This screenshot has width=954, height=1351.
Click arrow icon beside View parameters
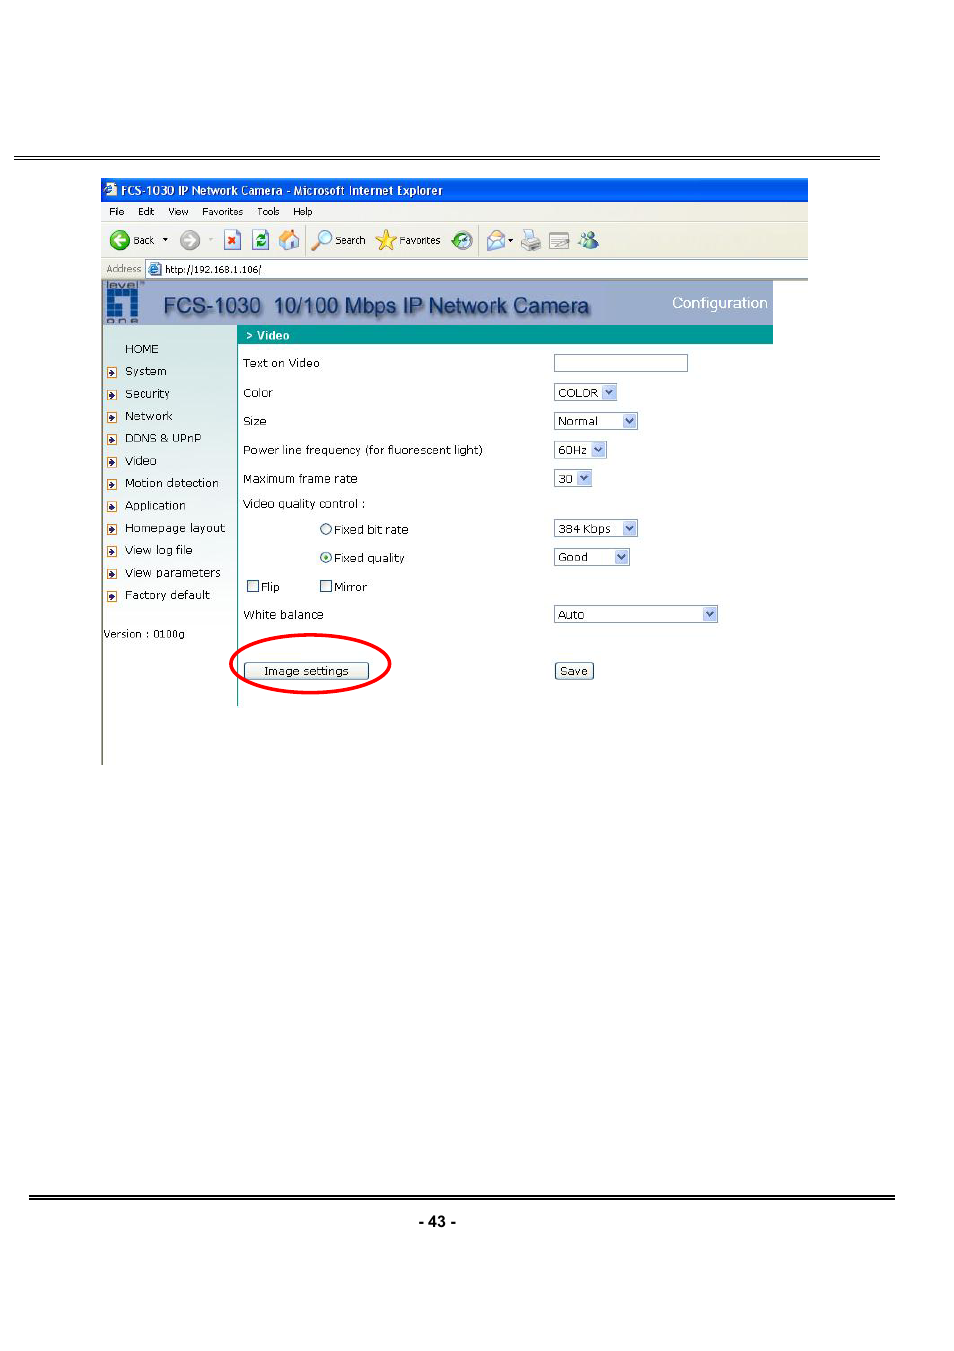tap(112, 574)
